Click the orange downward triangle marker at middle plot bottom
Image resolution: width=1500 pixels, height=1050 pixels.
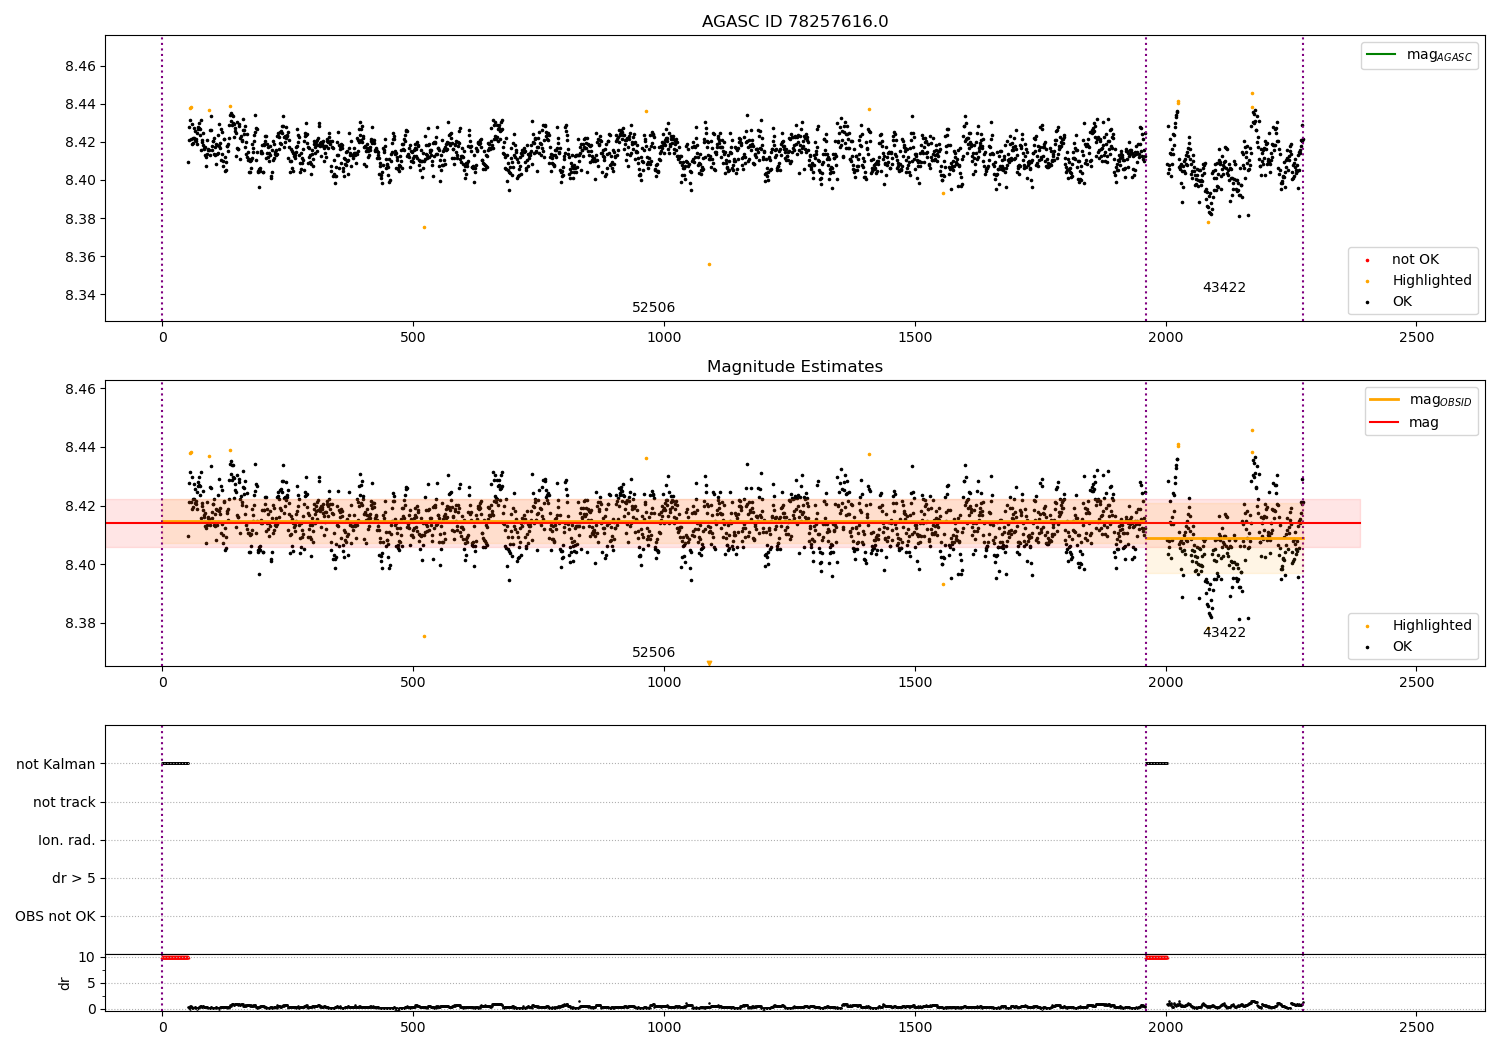[709, 663]
